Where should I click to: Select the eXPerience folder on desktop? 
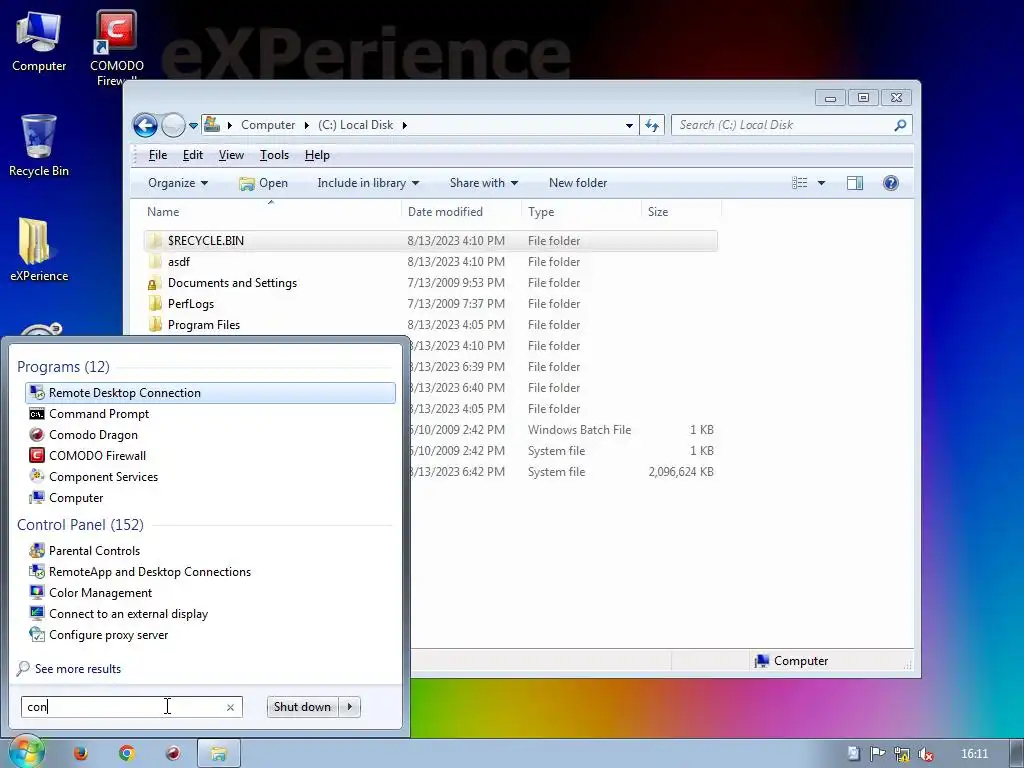(39, 249)
